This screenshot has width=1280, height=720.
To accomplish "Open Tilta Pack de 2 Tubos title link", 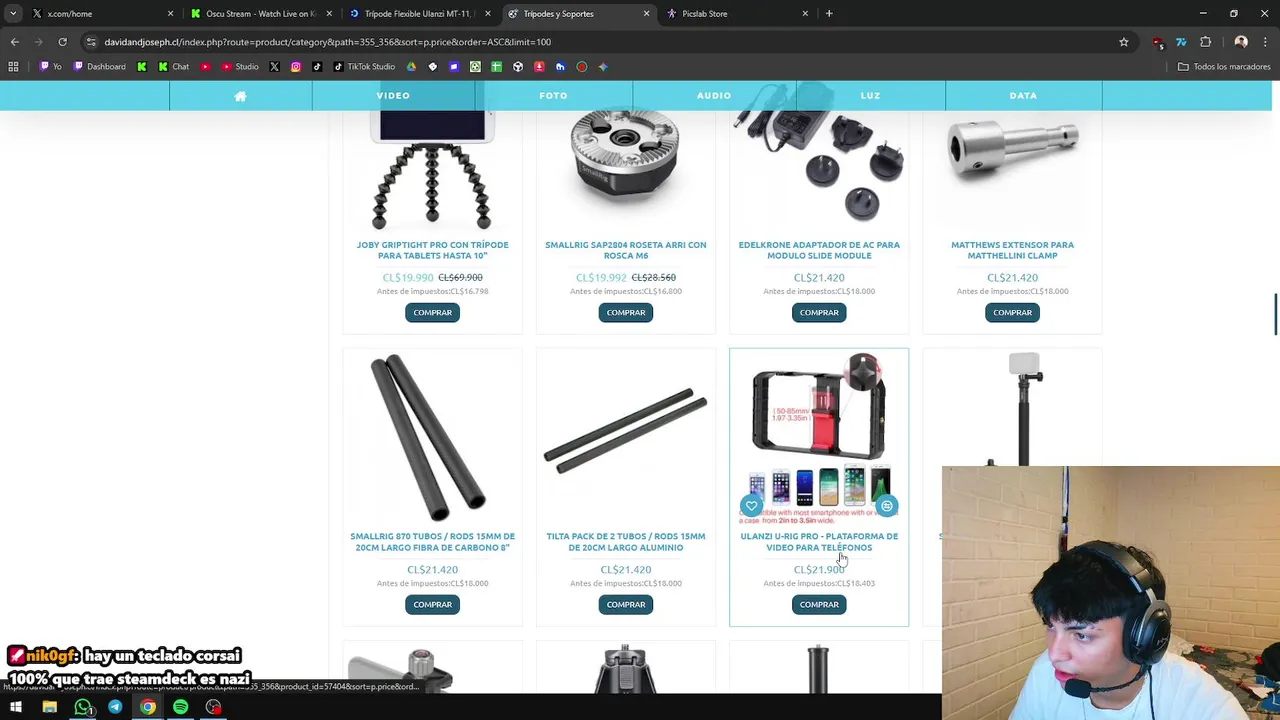I will click(x=626, y=542).
